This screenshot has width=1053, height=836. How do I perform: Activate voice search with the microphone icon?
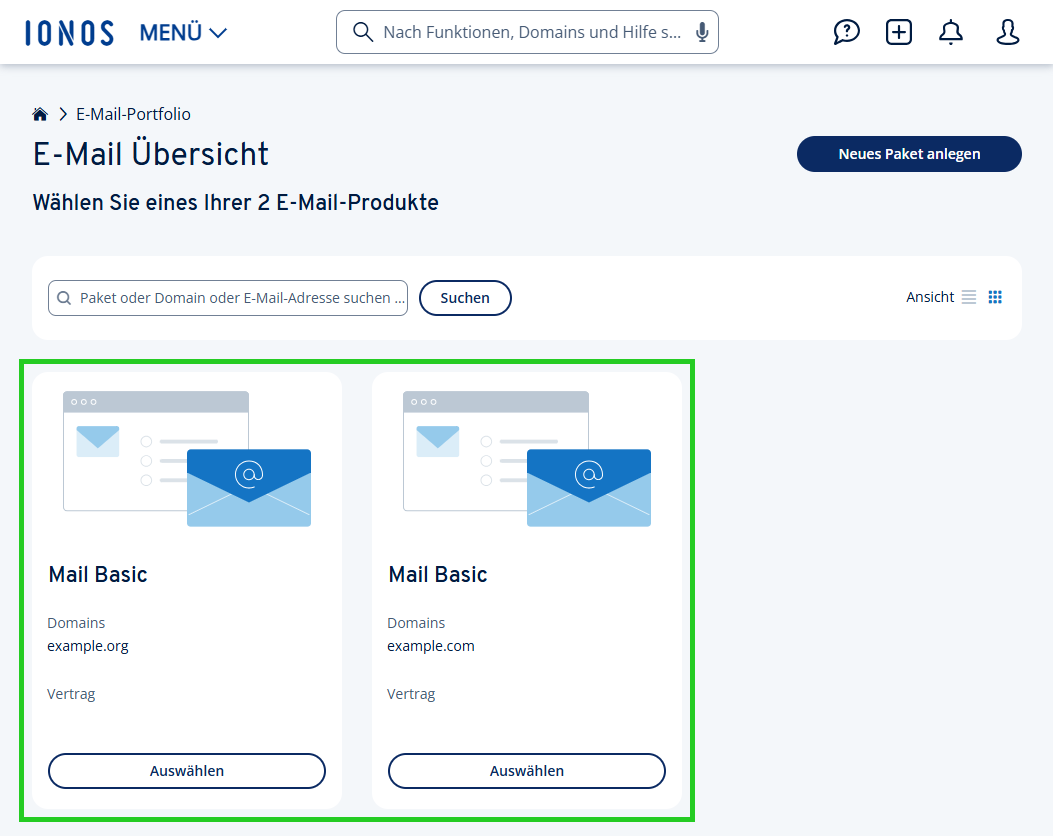tap(701, 31)
